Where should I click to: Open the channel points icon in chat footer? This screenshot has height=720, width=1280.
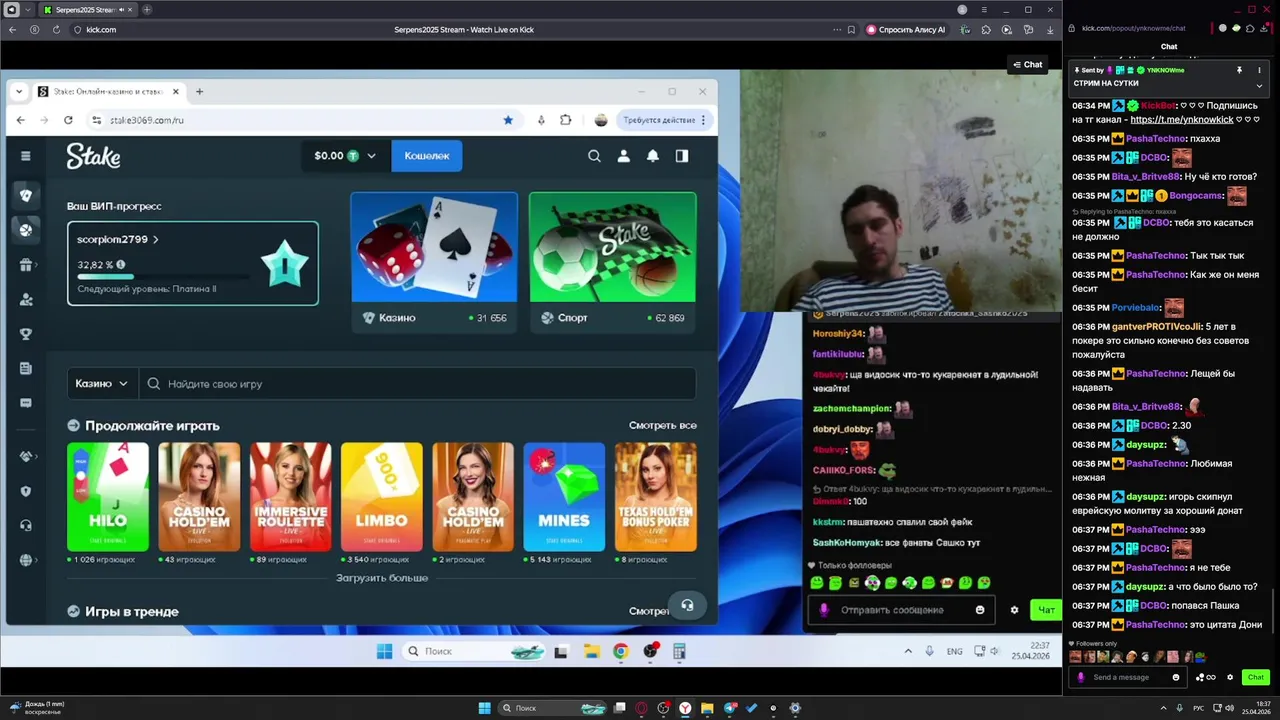pos(1205,677)
